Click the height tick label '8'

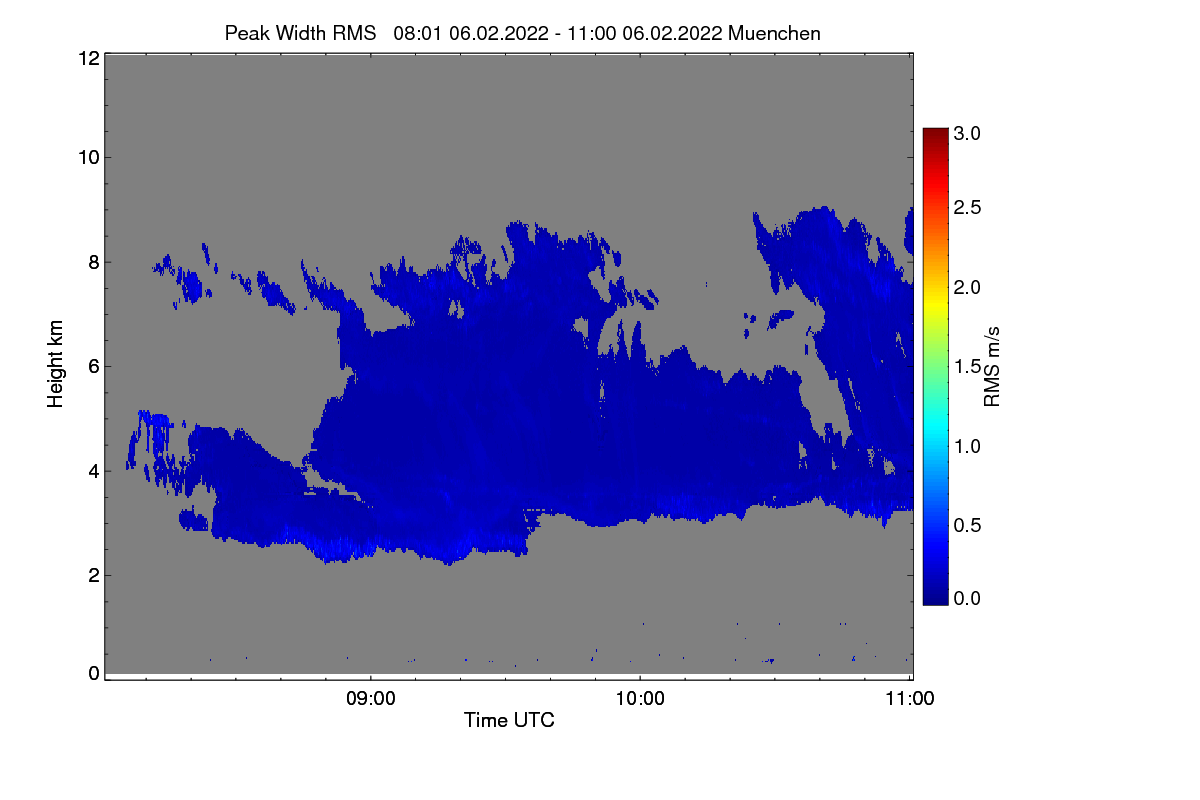[x=94, y=262]
